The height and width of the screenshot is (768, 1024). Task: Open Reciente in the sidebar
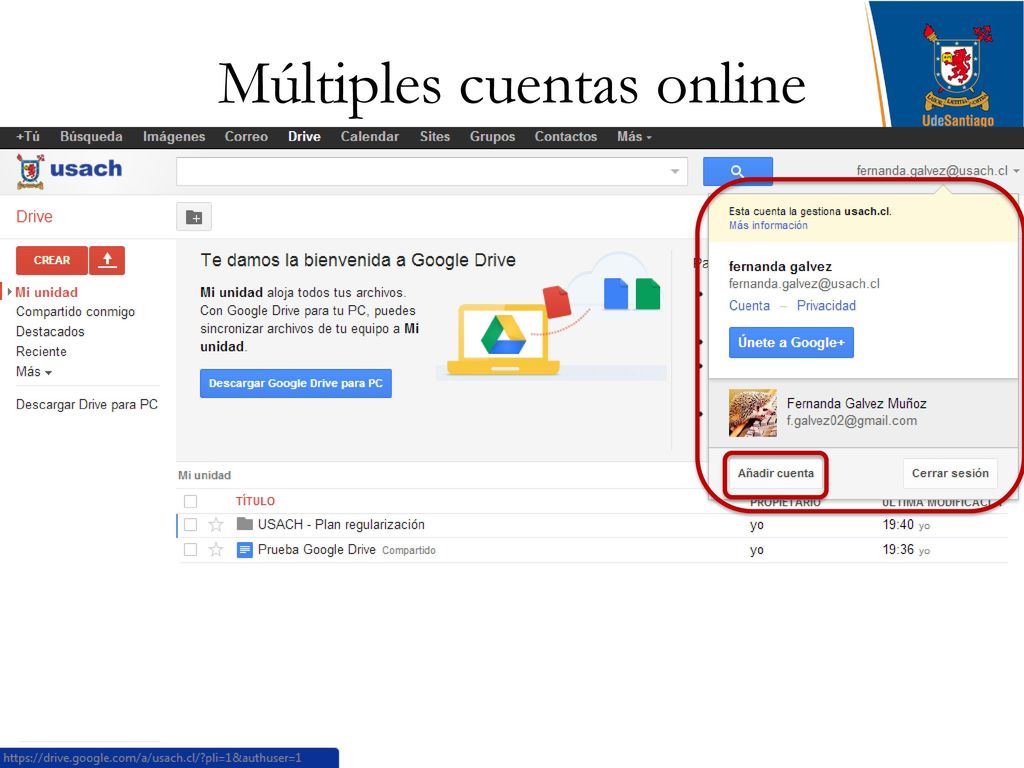[x=41, y=351]
